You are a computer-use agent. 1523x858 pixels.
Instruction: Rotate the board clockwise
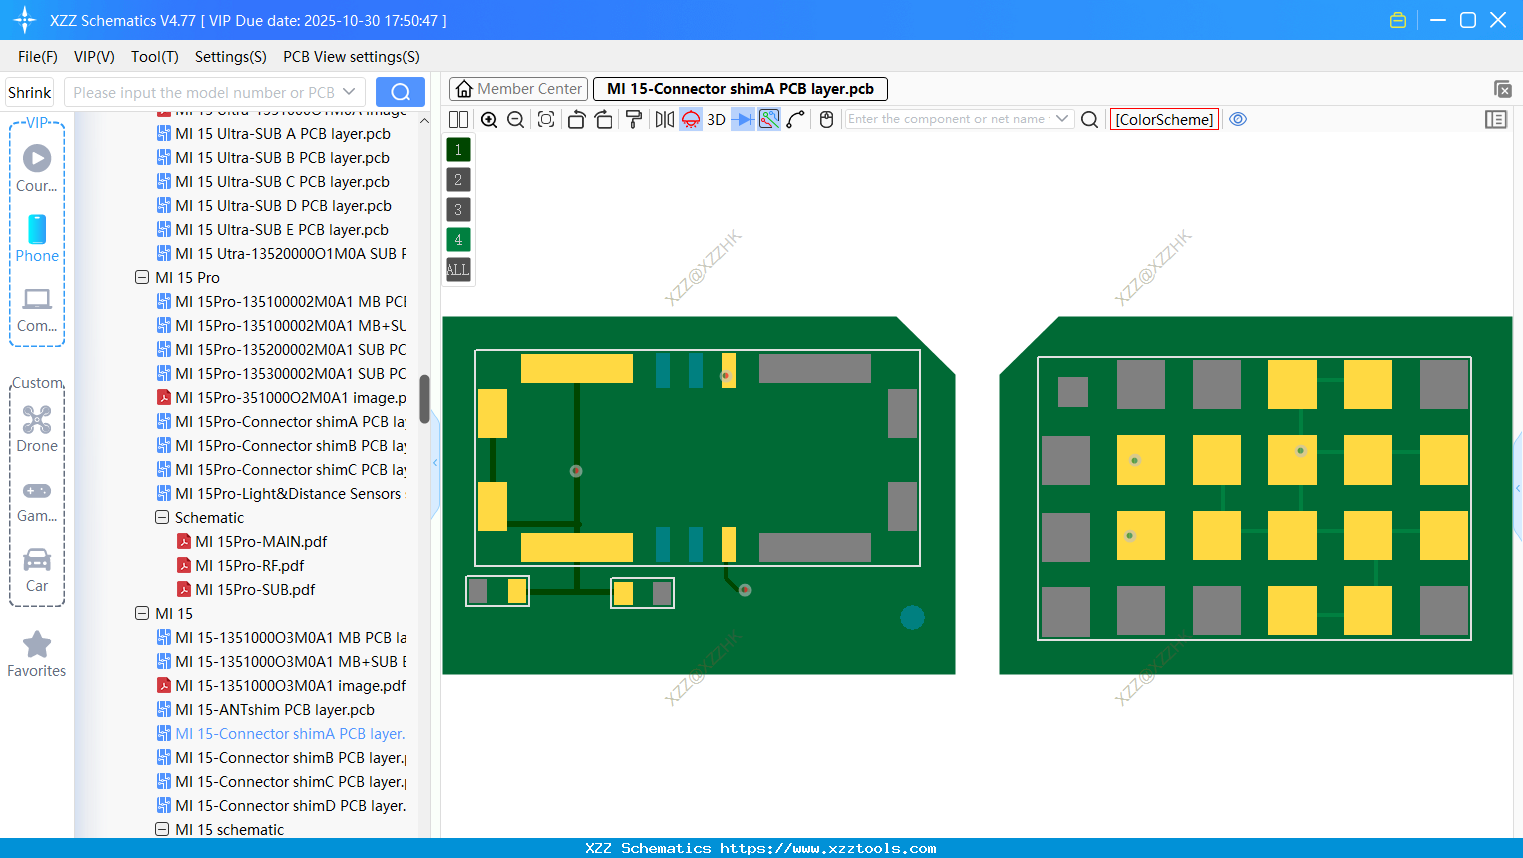[x=604, y=119]
